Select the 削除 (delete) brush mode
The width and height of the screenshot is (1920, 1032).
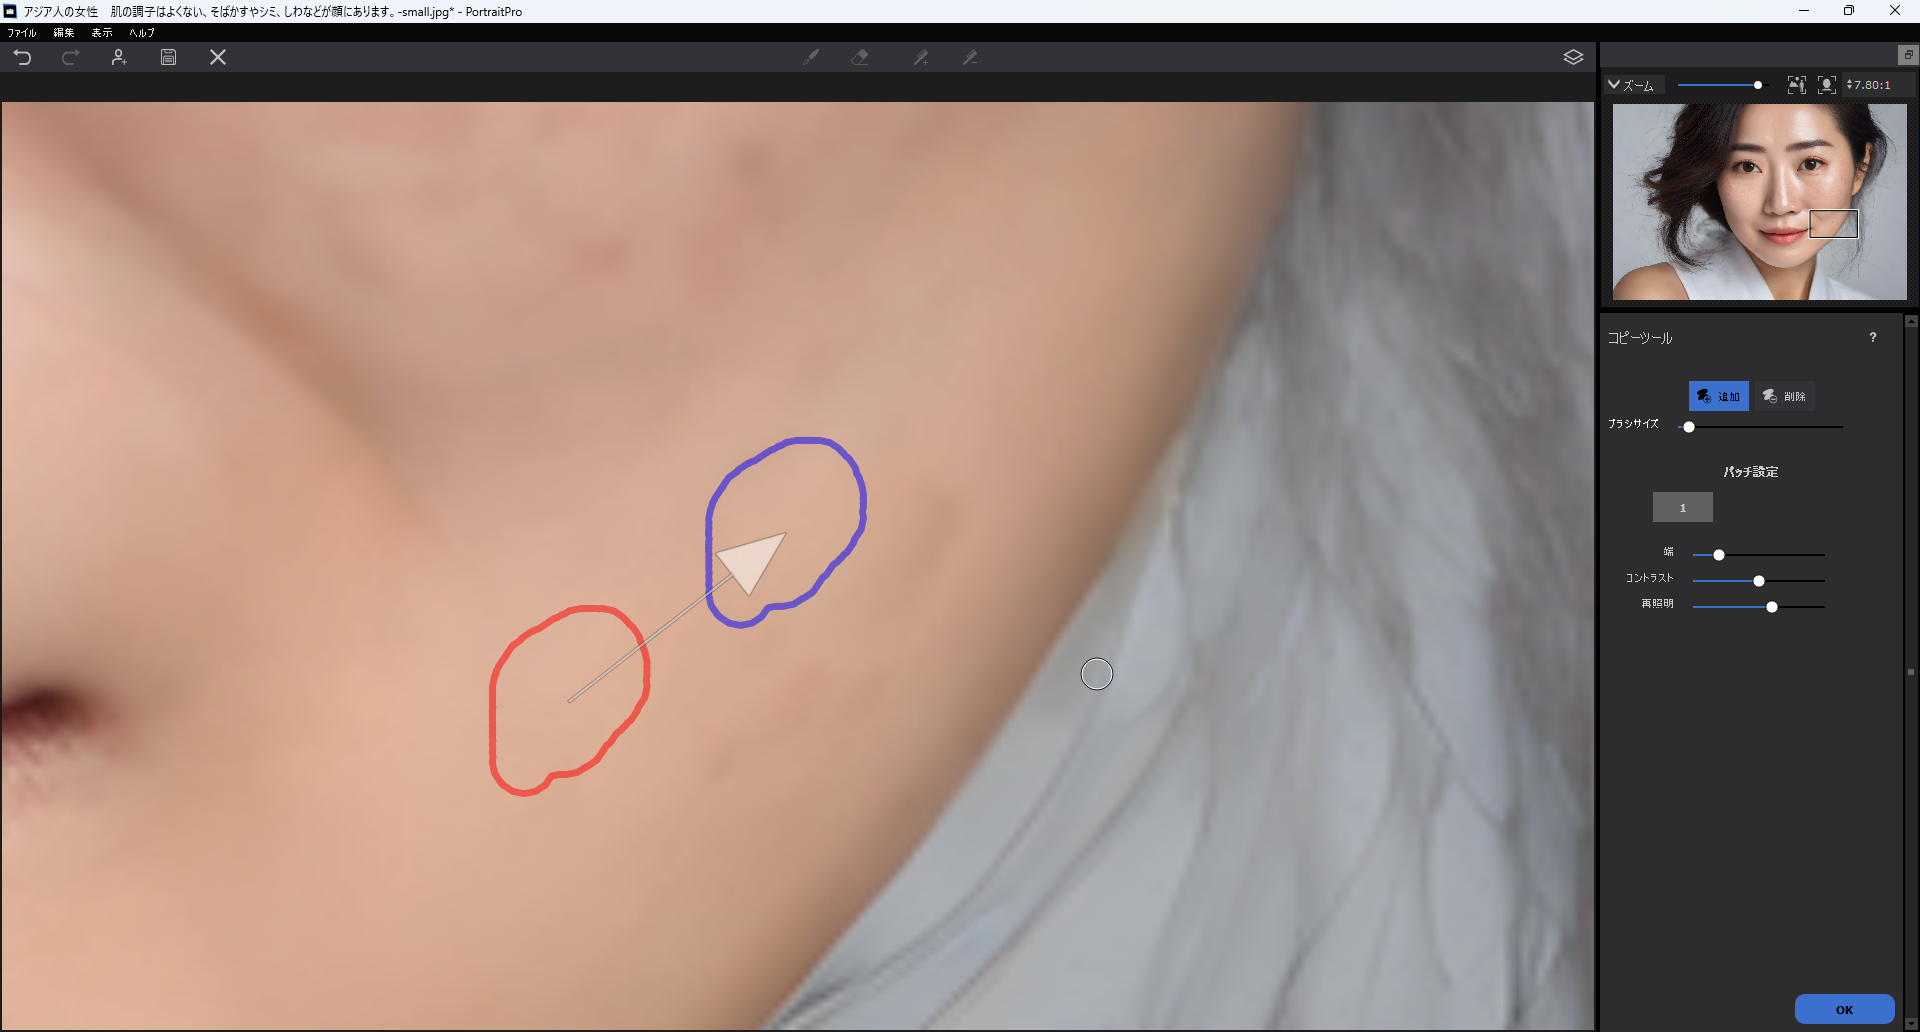[1784, 396]
